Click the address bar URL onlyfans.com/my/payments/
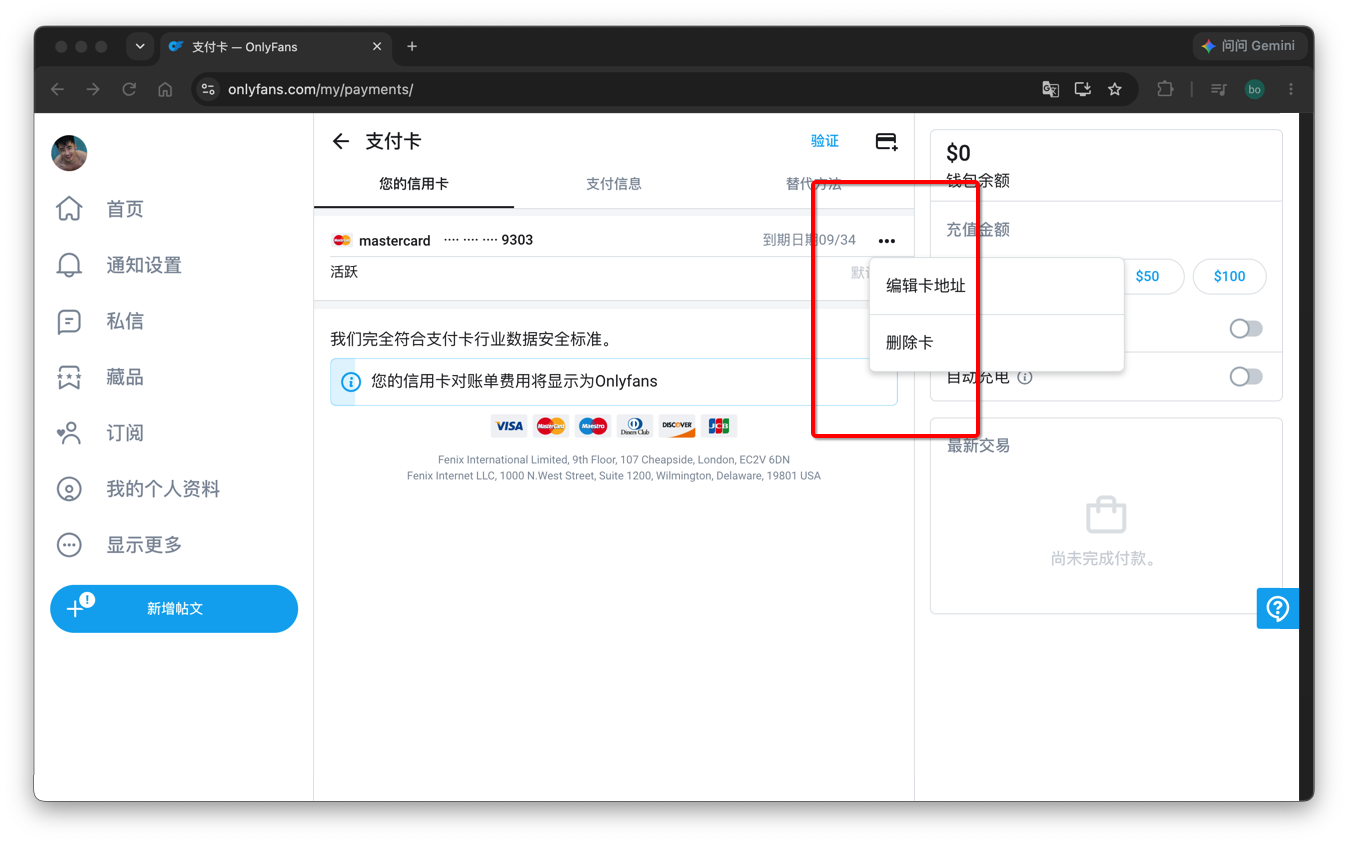 click(x=320, y=89)
